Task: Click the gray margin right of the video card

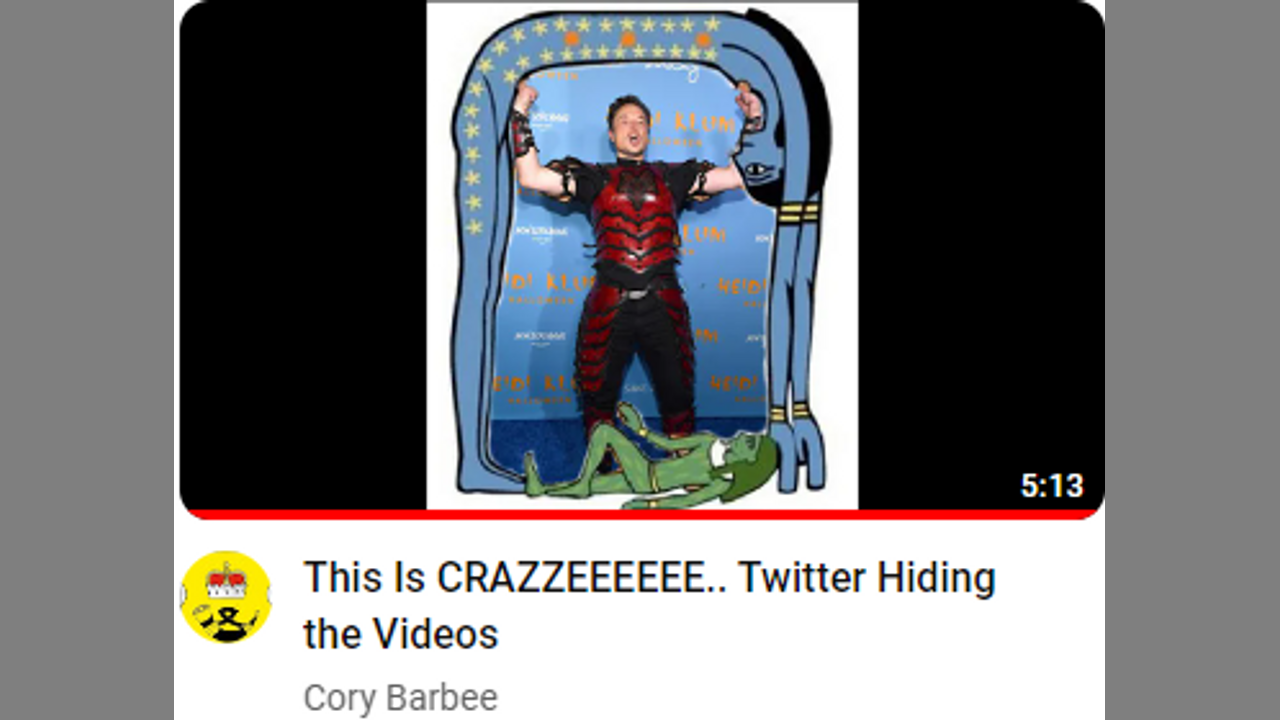Action: pyautogui.click(x=1192, y=360)
